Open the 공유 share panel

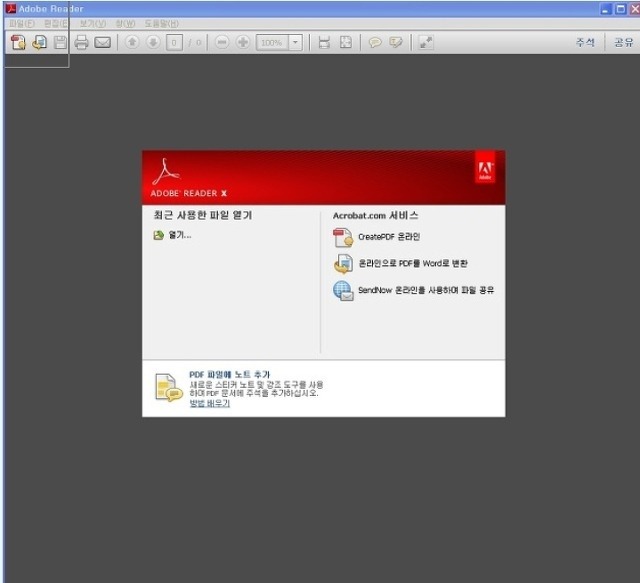point(624,42)
